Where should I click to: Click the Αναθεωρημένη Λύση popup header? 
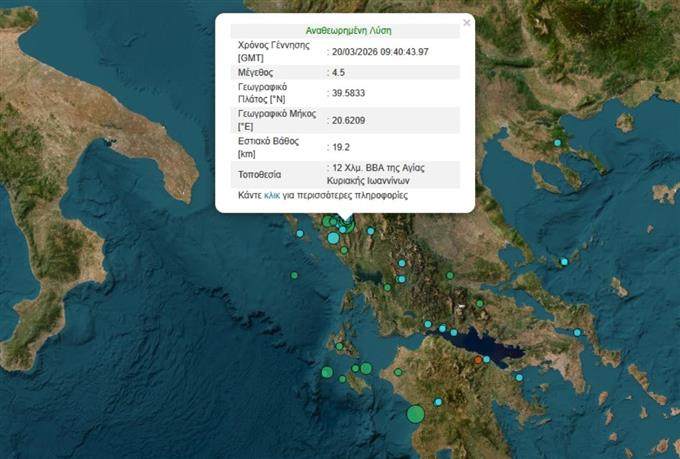345,31
